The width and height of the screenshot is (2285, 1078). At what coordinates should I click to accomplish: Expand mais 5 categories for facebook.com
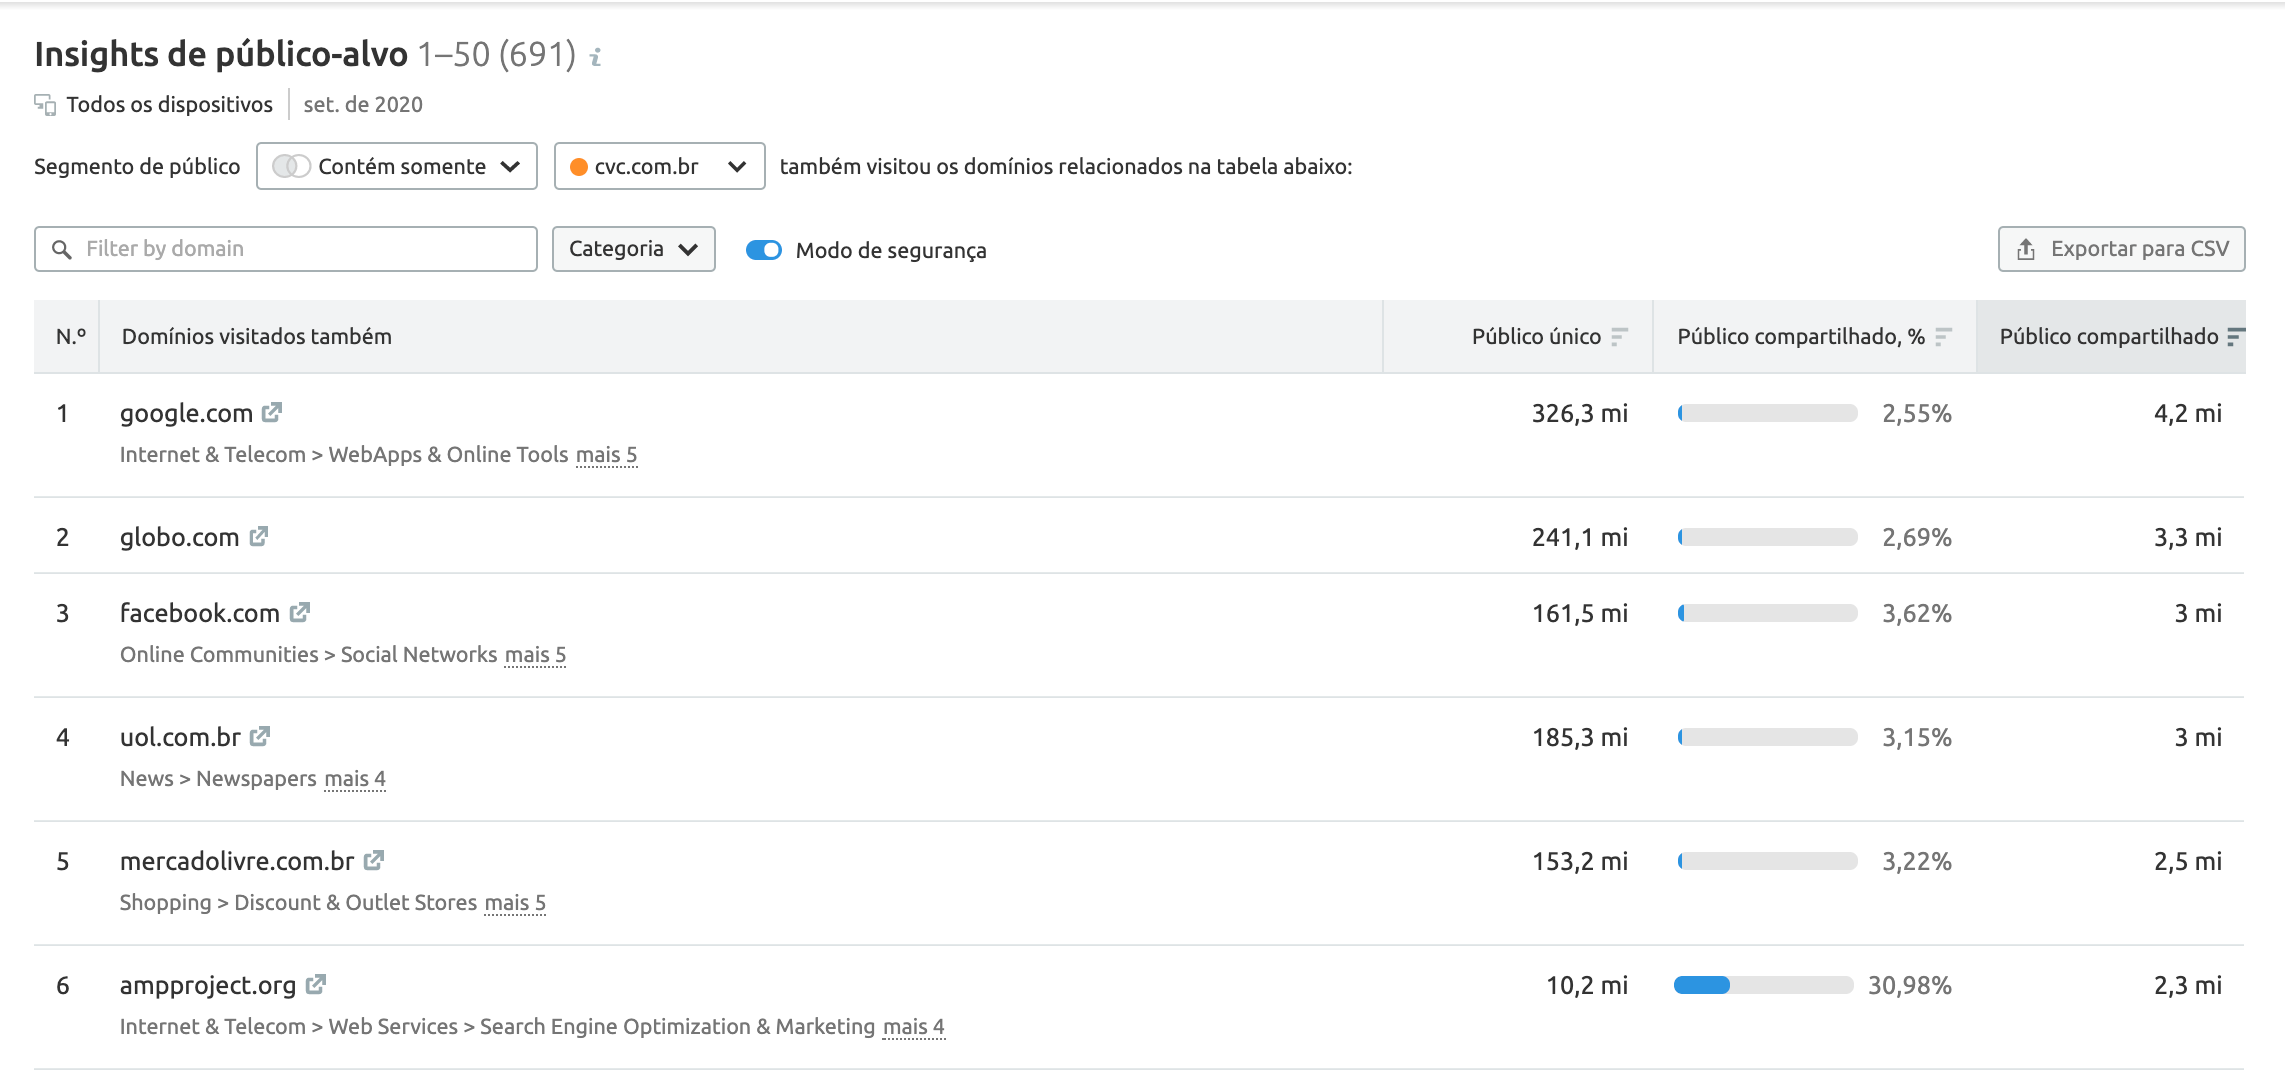(x=535, y=655)
